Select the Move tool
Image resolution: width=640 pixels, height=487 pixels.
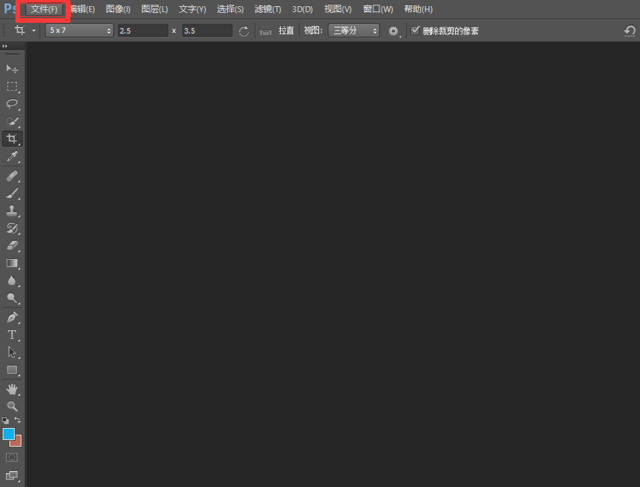click(x=12, y=69)
